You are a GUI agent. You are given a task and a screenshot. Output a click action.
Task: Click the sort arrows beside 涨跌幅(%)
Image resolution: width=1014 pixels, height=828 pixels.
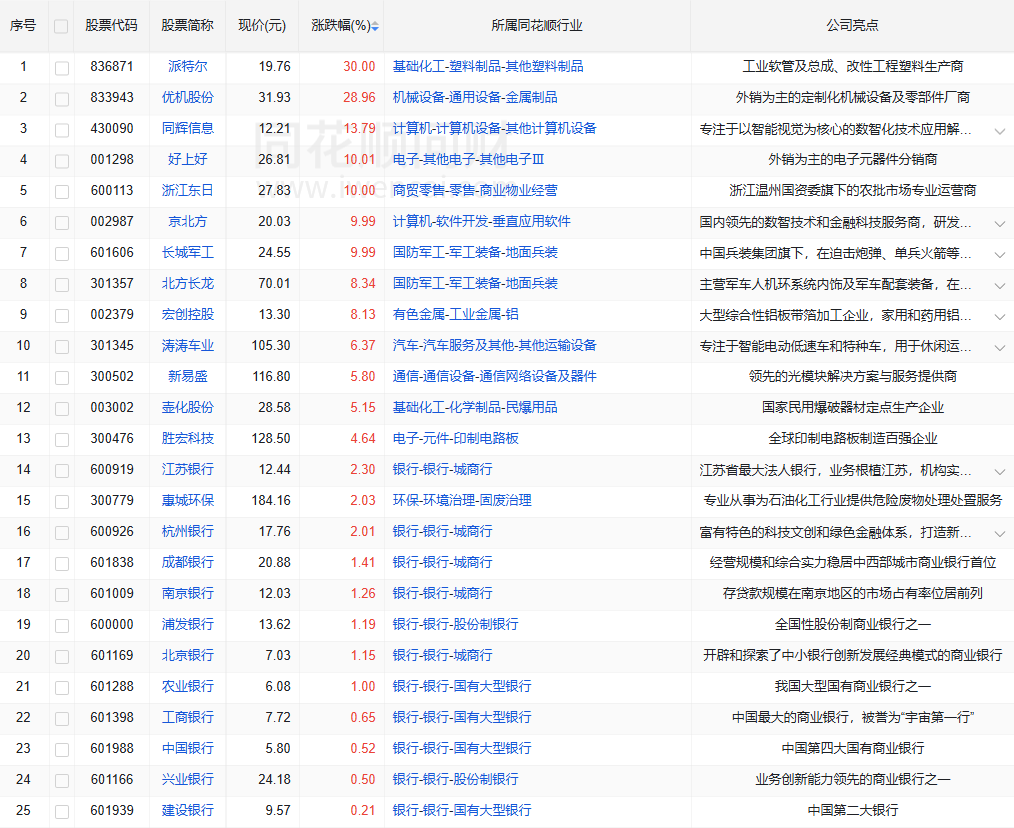(375, 27)
